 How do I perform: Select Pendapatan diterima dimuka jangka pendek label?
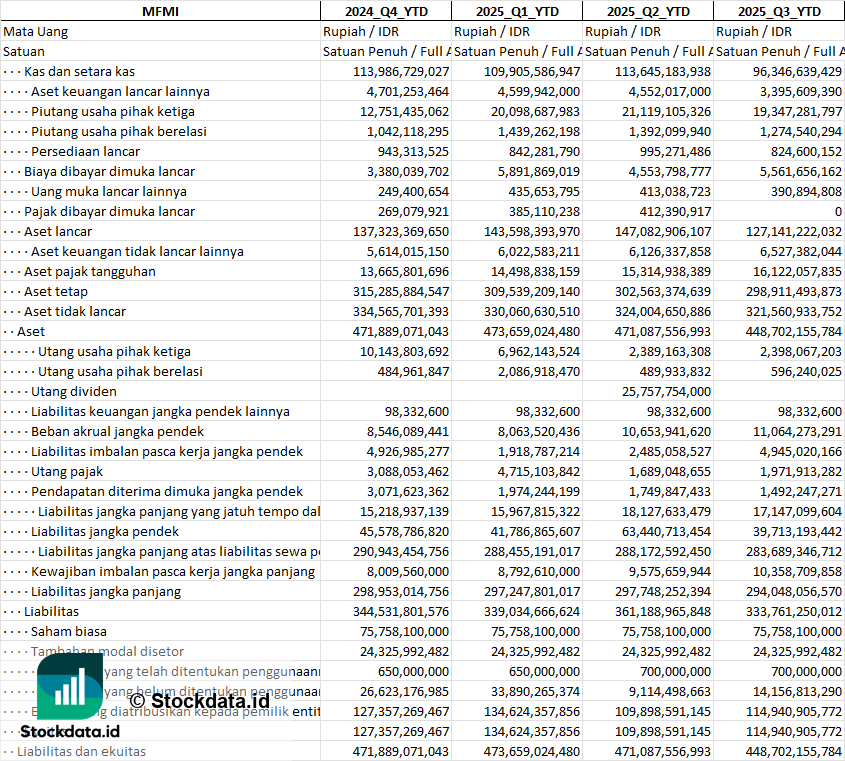click(167, 492)
